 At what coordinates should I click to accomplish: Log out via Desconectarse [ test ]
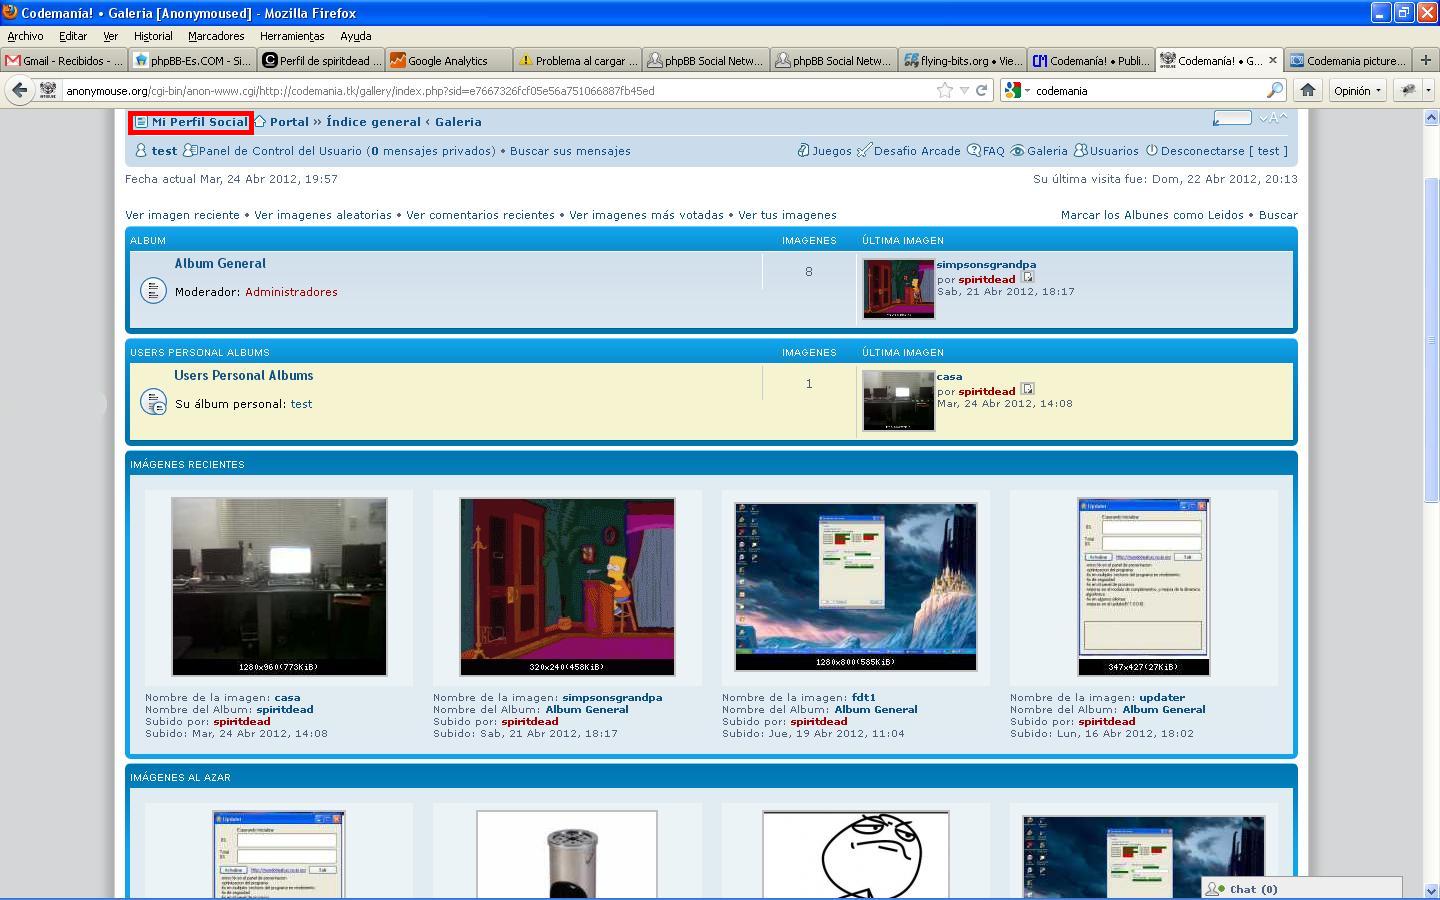(1216, 151)
